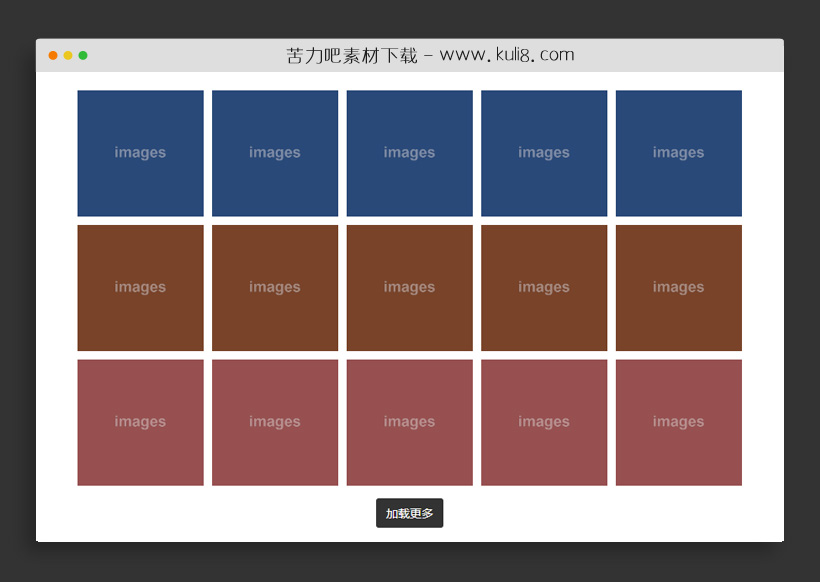Click the last rose-red image tile
Screen dimensions: 820x582
click(678, 422)
